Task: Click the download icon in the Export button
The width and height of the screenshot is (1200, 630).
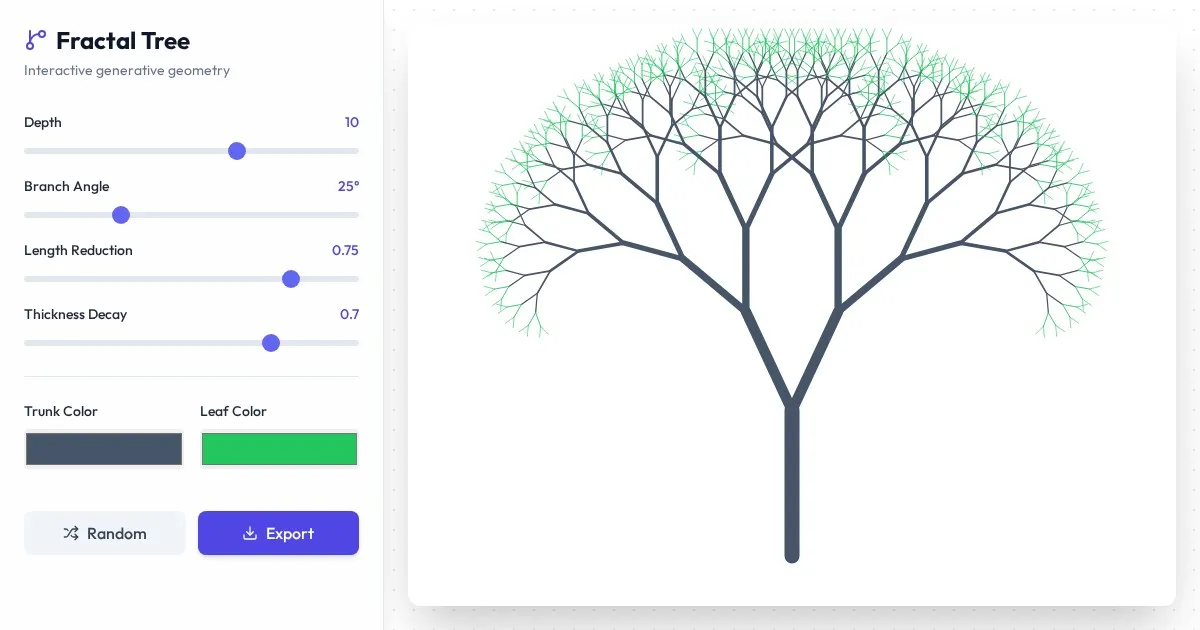Action: [x=250, y=533]
